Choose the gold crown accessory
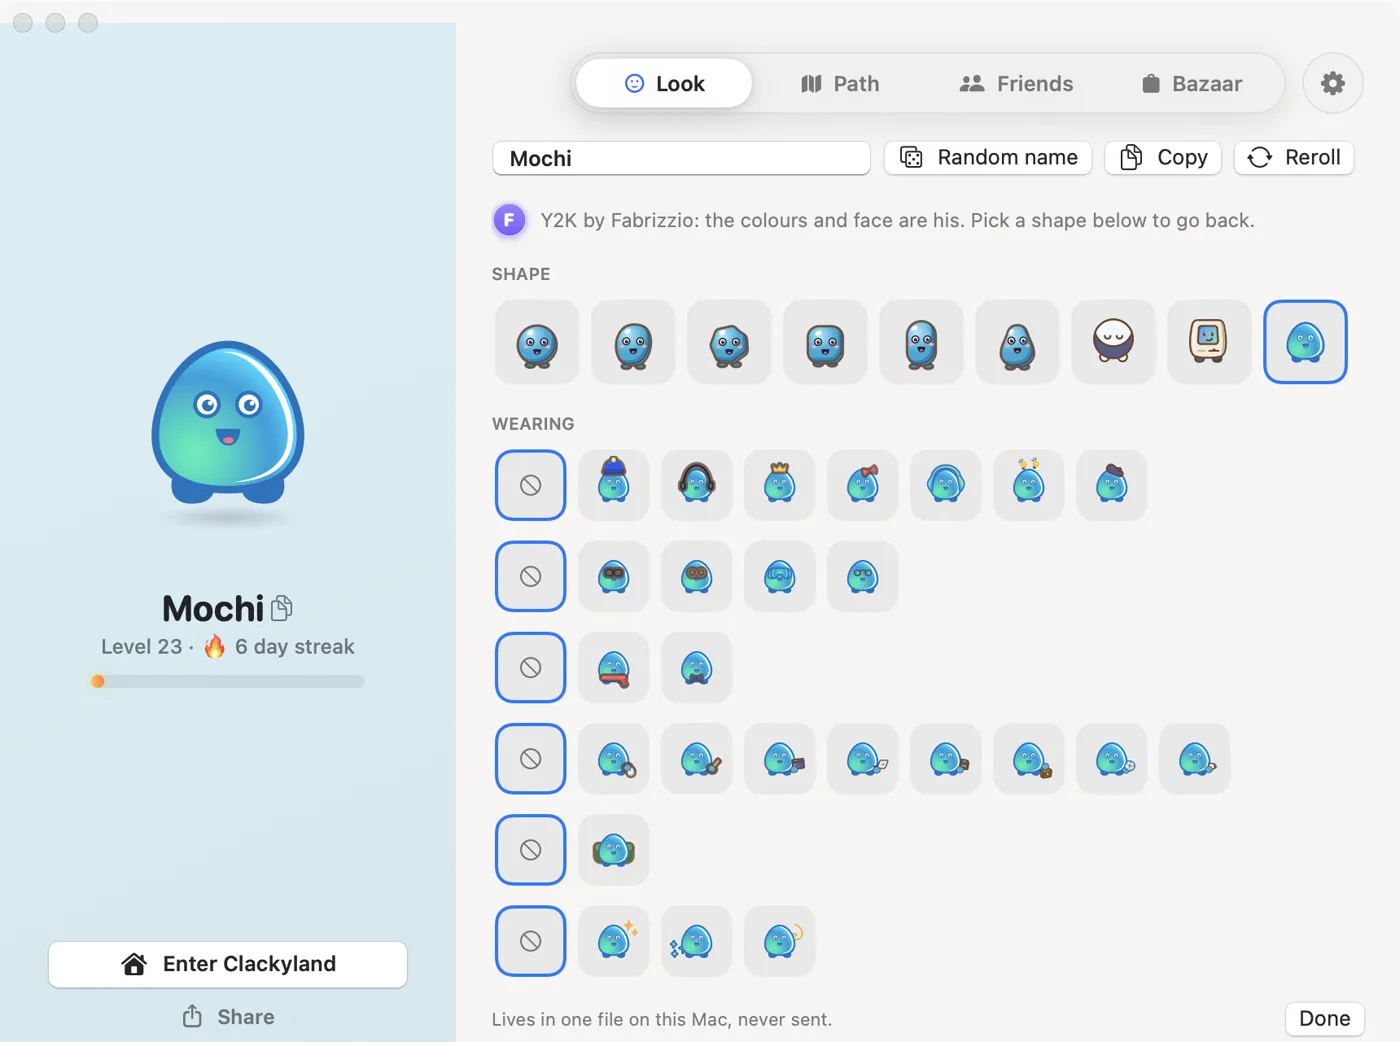This screenshot has width=1400, height=1042. [x=780, y=485]
